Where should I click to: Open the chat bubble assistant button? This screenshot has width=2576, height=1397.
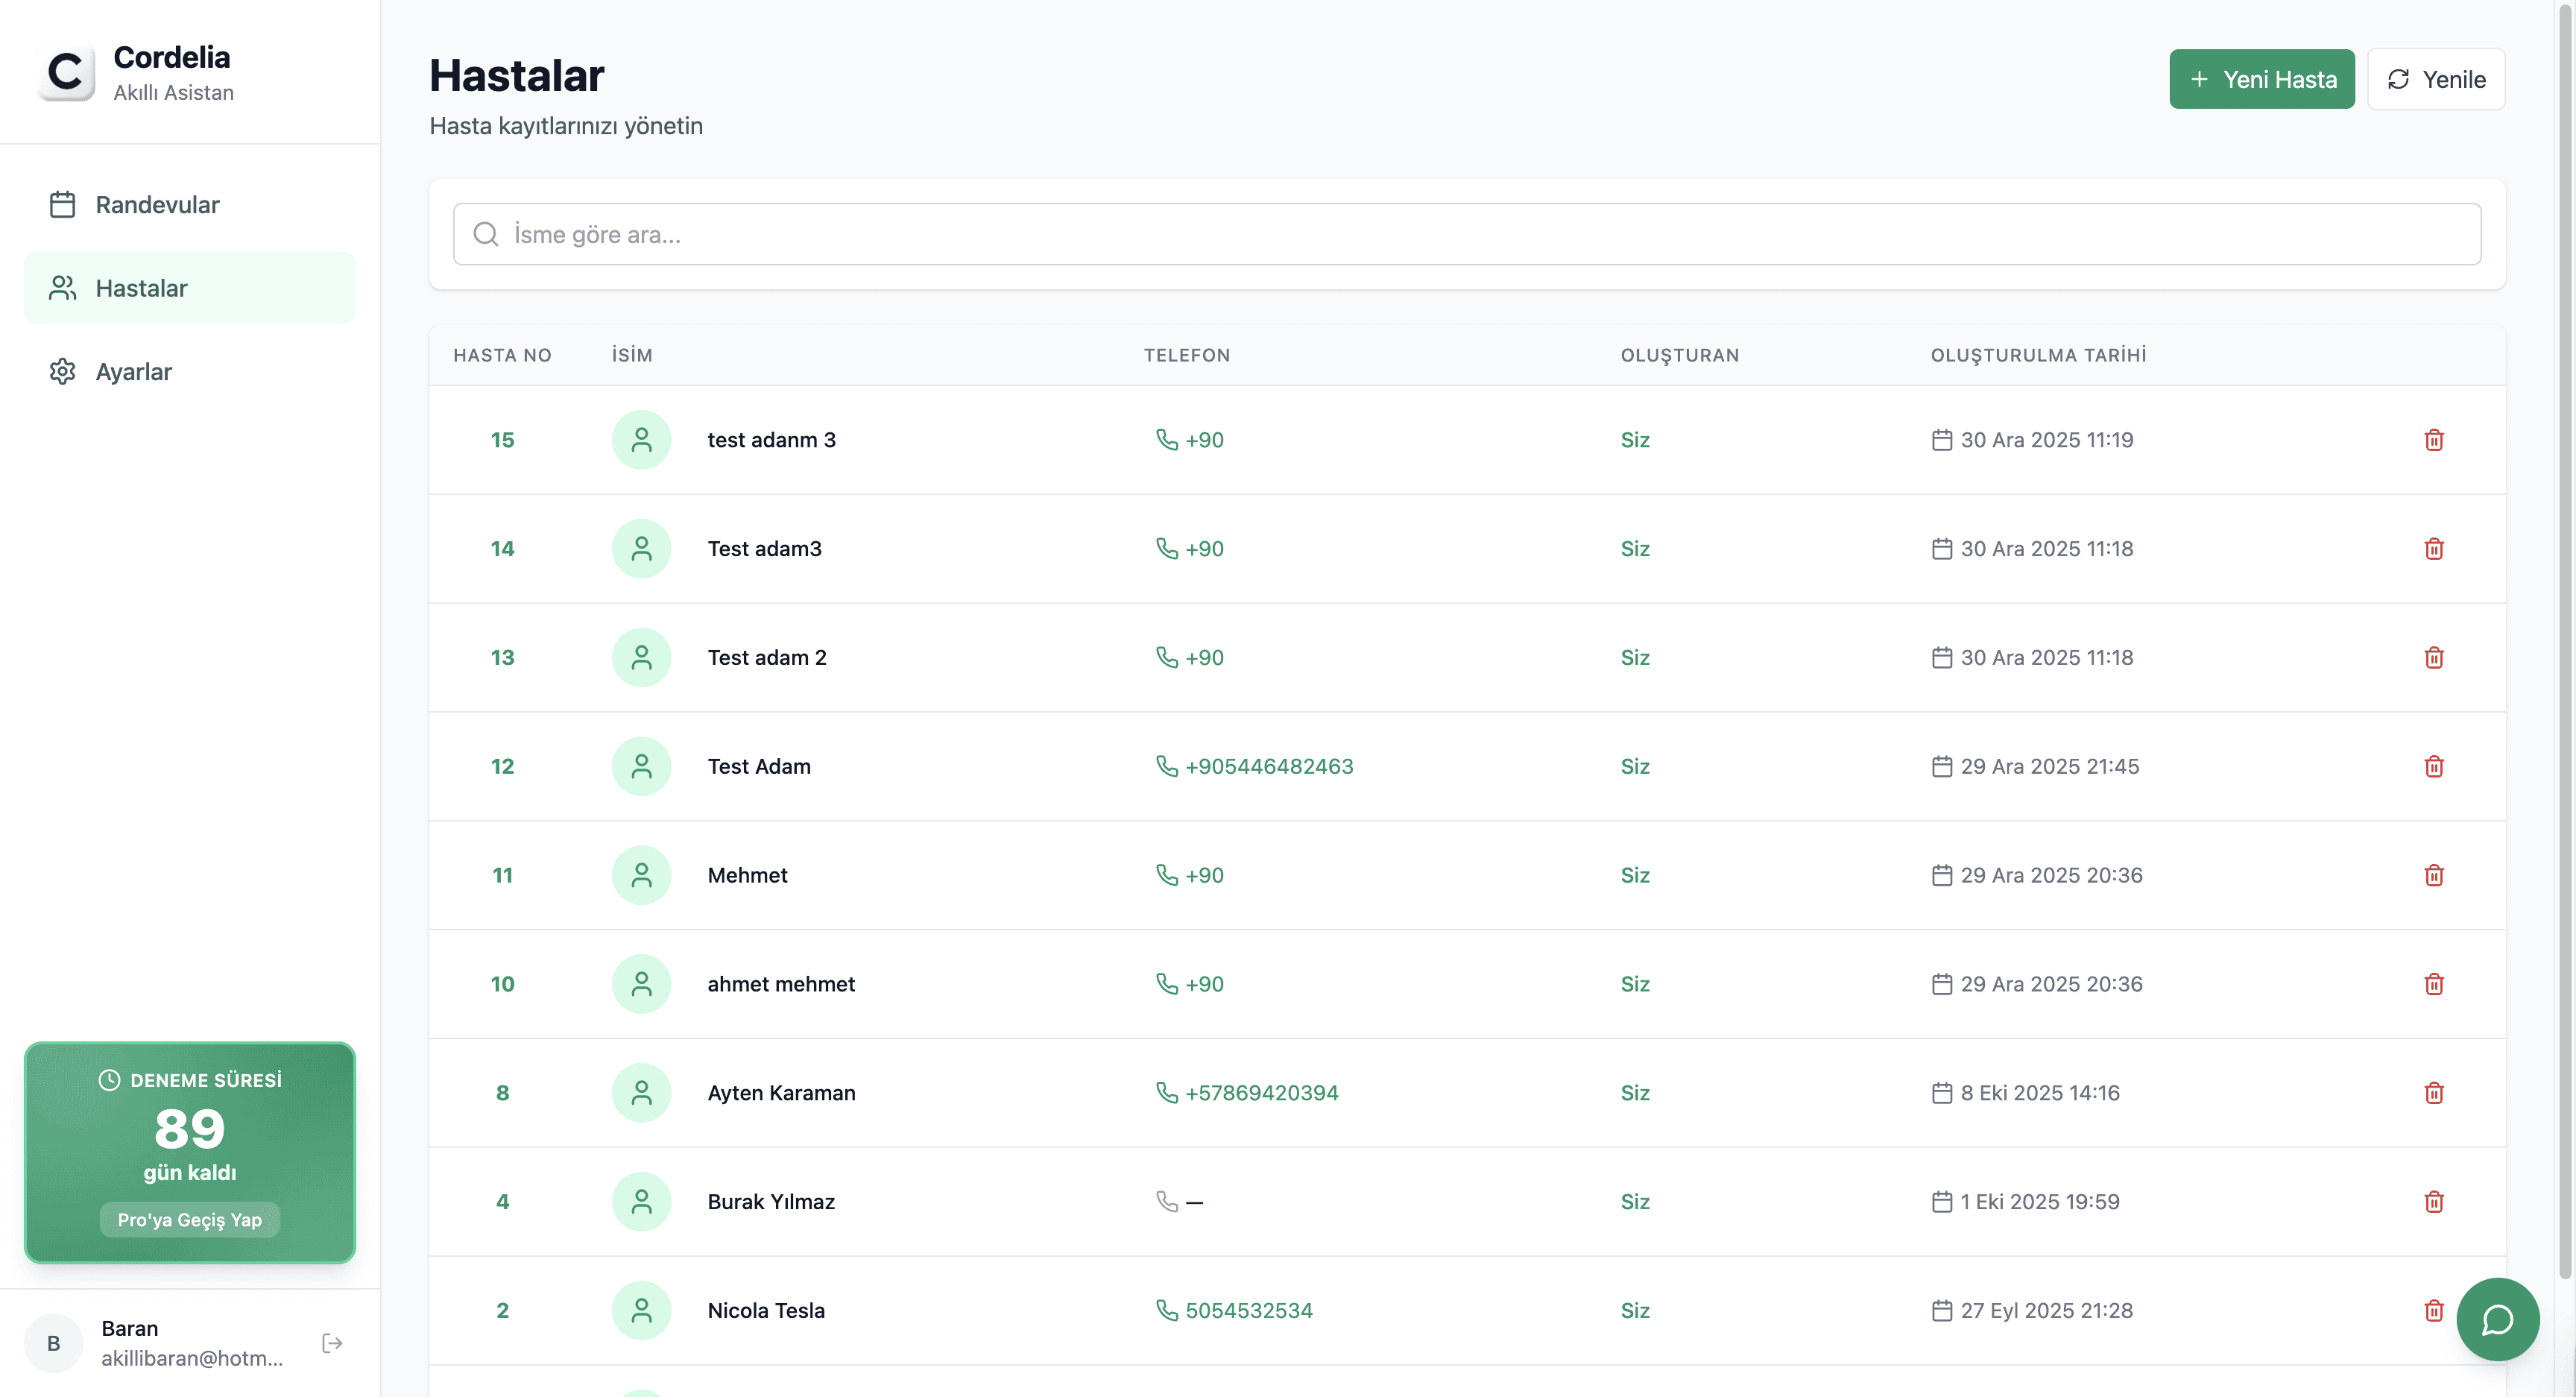[x=2497, y=1319]
